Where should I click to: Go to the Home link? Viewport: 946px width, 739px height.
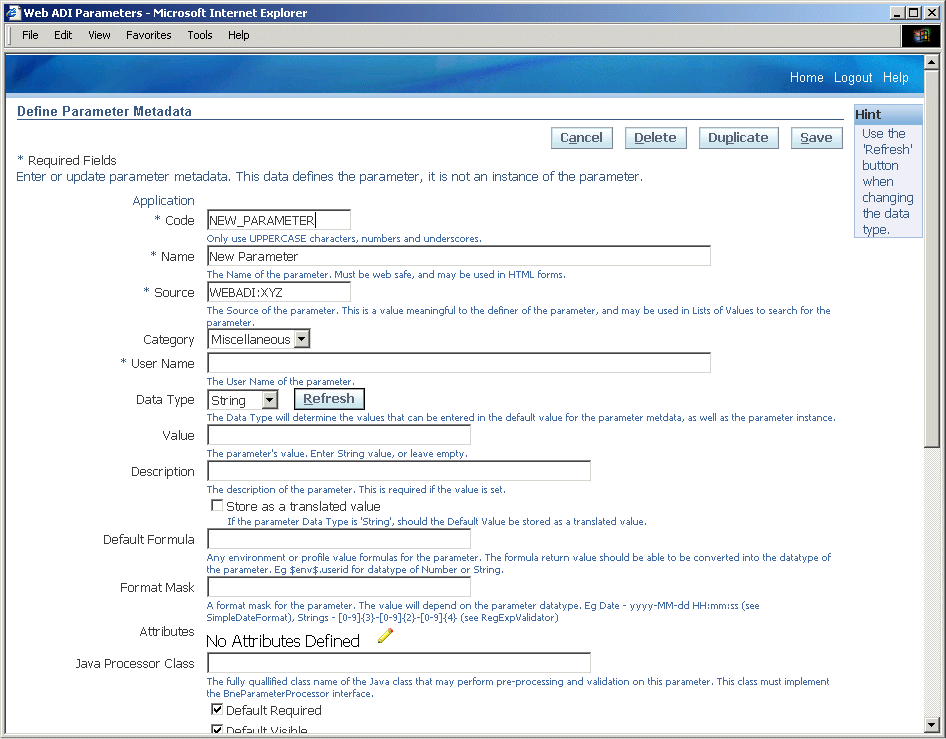coord(807,77)
